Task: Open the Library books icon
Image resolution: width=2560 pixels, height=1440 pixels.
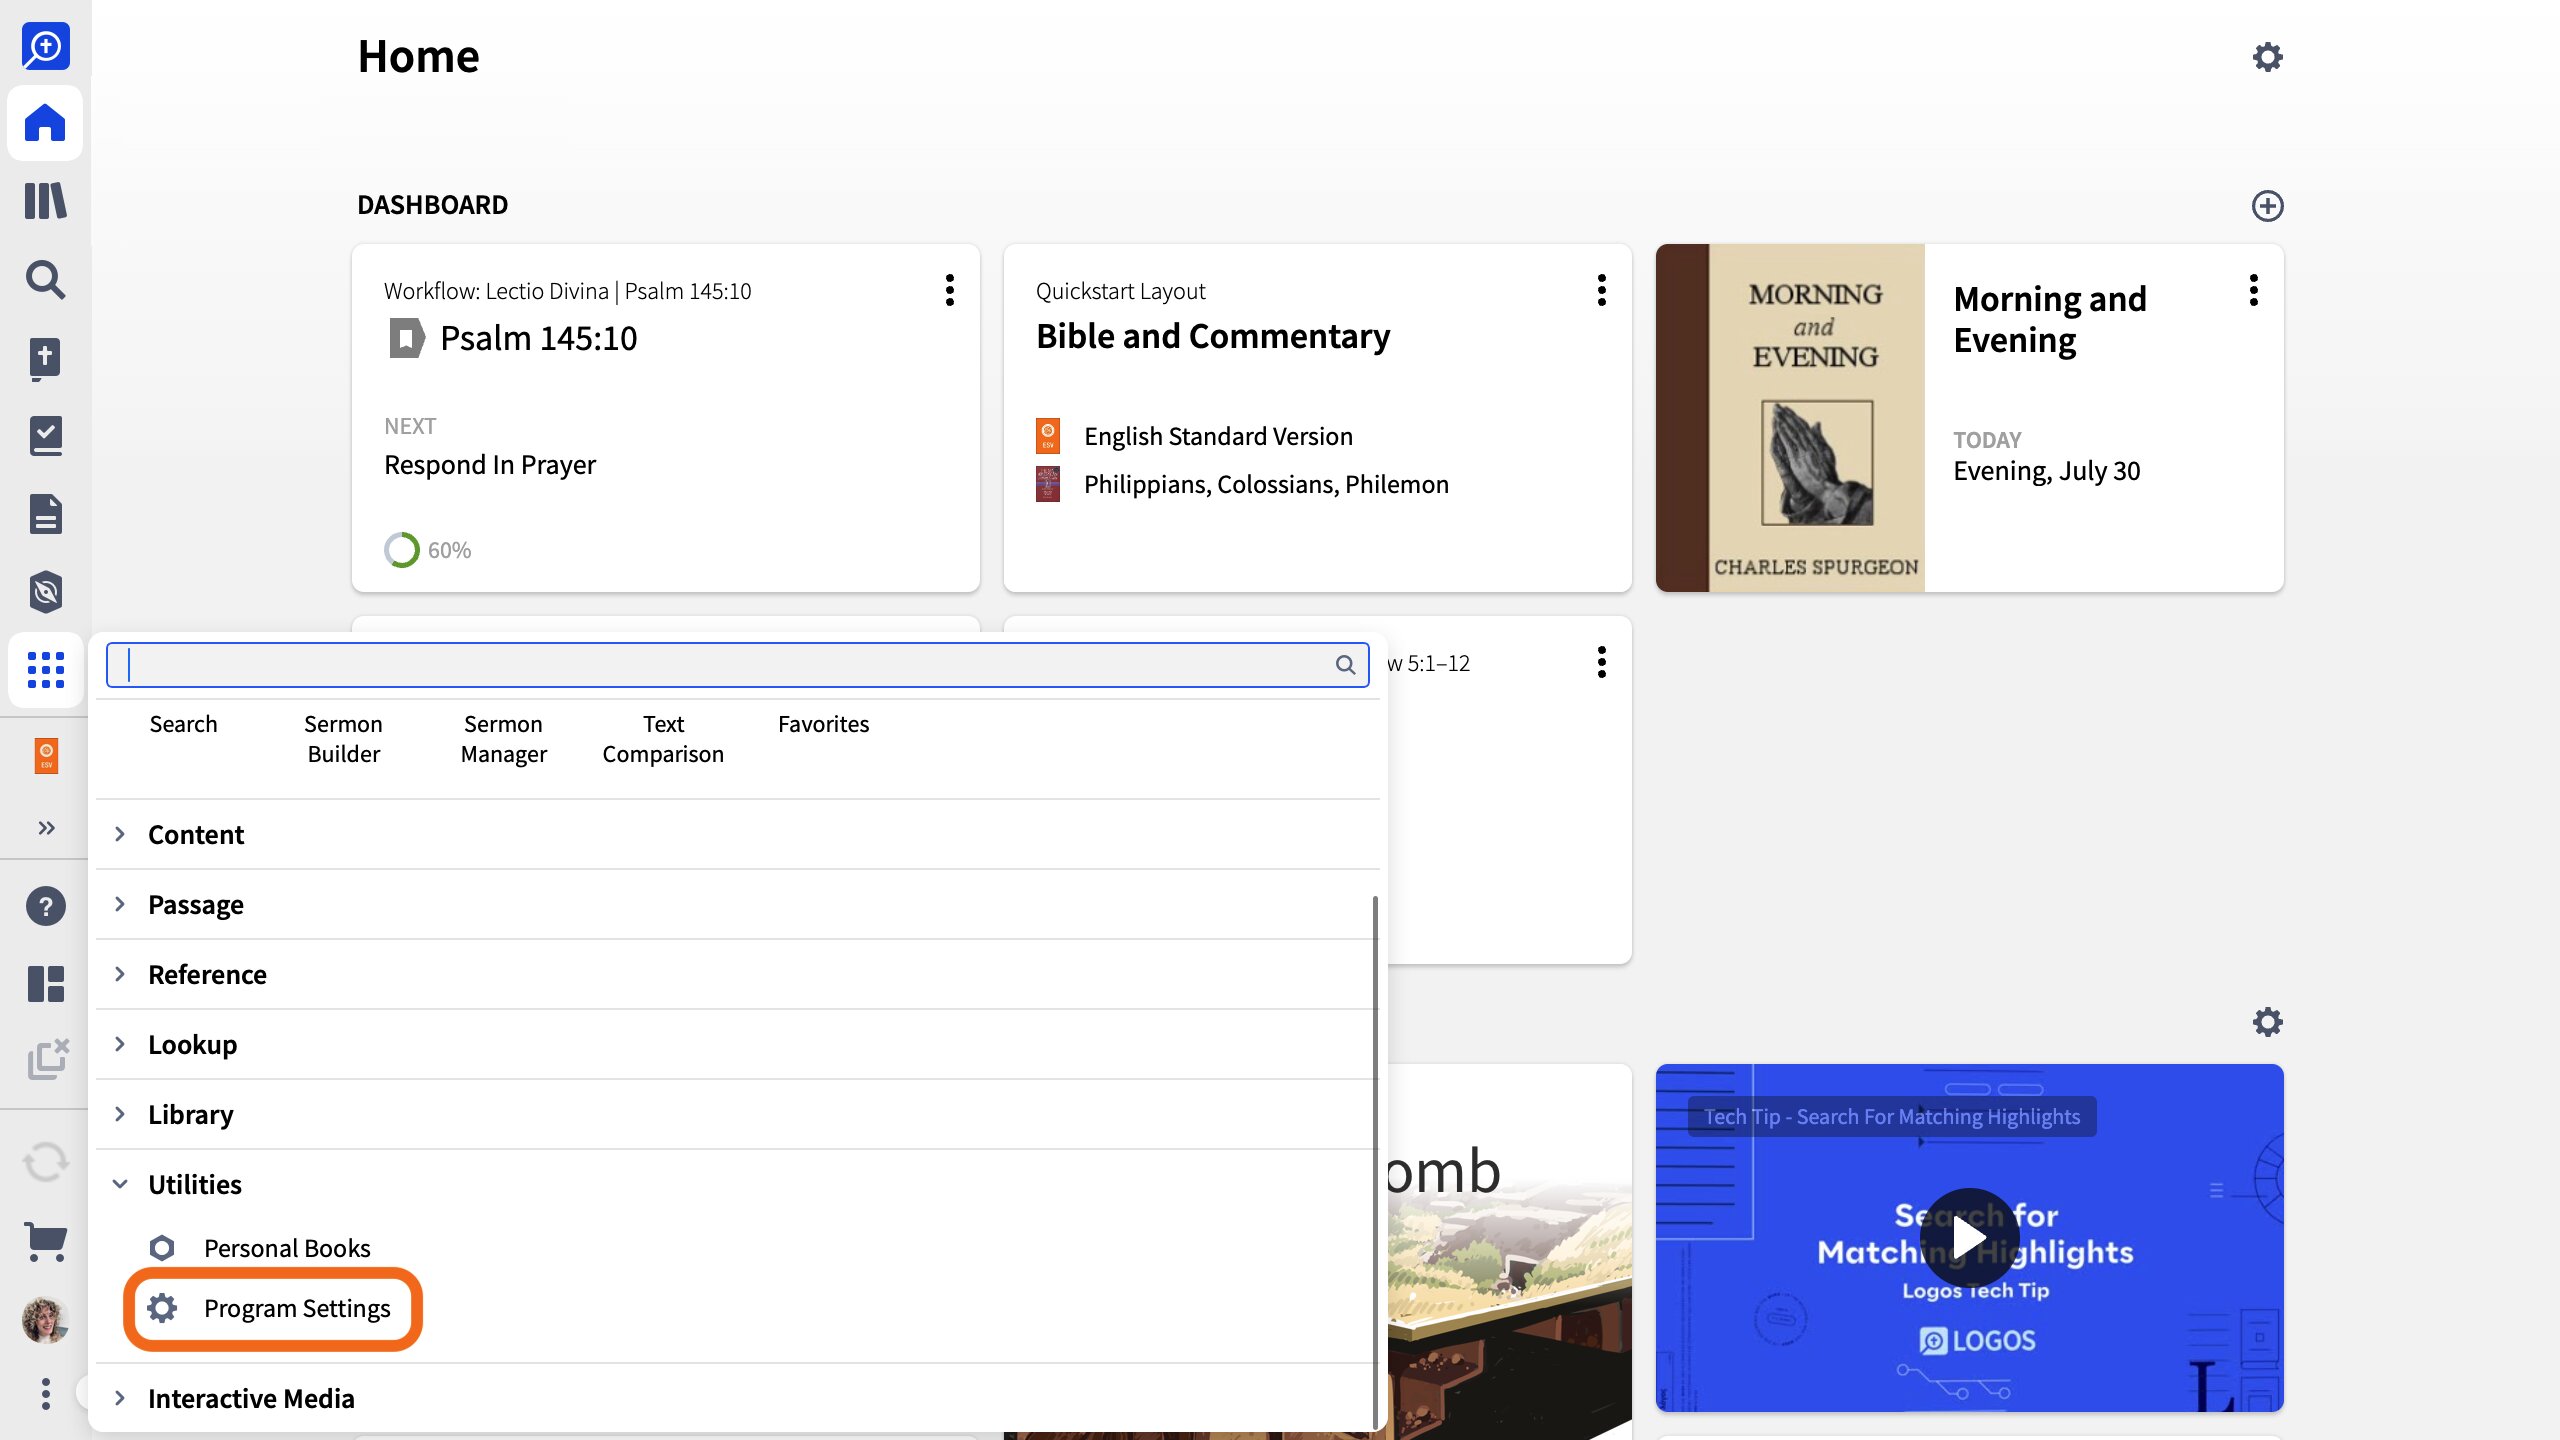Action: click(45, 201)
